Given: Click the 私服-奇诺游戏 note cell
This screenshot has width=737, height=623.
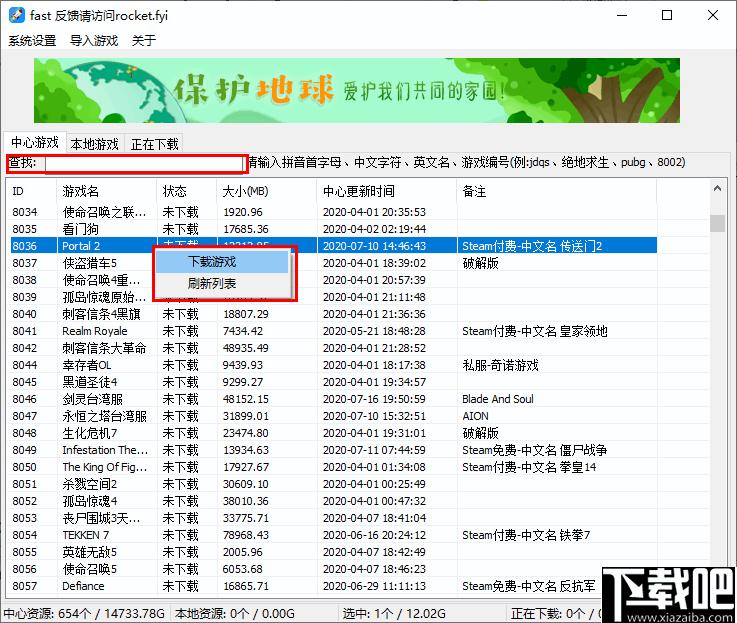Looking at the screenshot, I should [500, 365].
